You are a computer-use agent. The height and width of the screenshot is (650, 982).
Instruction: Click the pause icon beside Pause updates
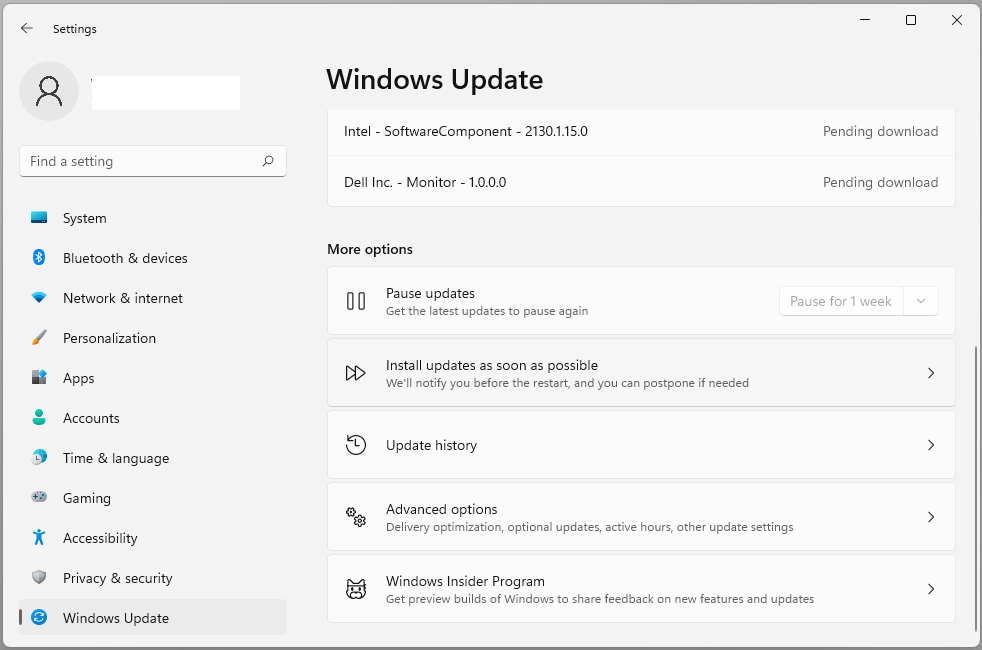(356, 301)
